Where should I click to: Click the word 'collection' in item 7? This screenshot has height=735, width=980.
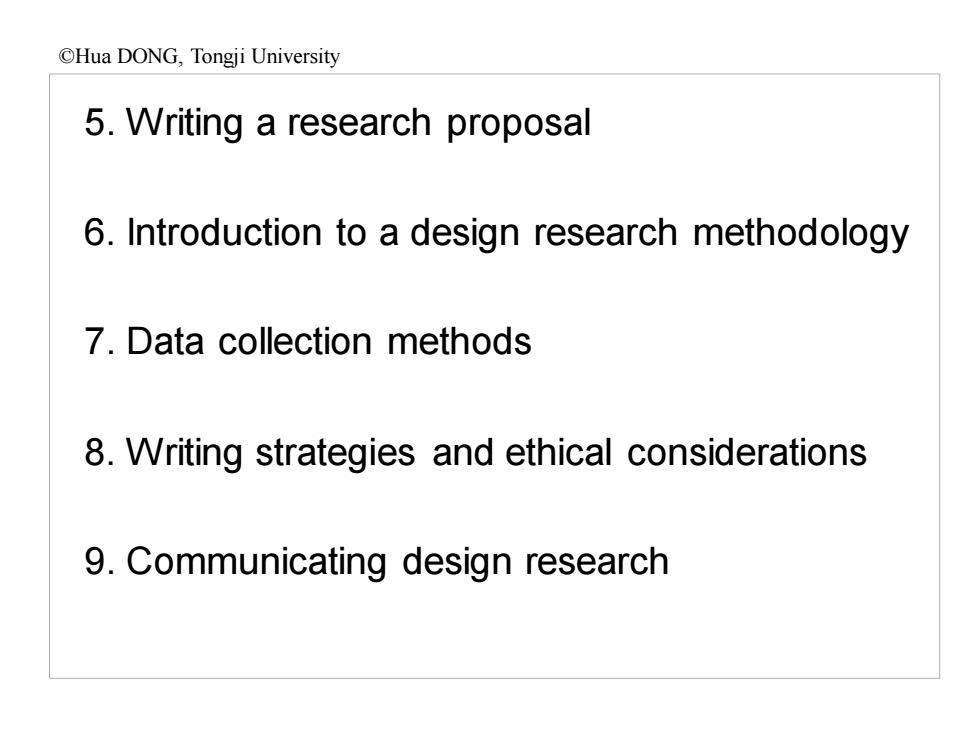coord(295,341)
